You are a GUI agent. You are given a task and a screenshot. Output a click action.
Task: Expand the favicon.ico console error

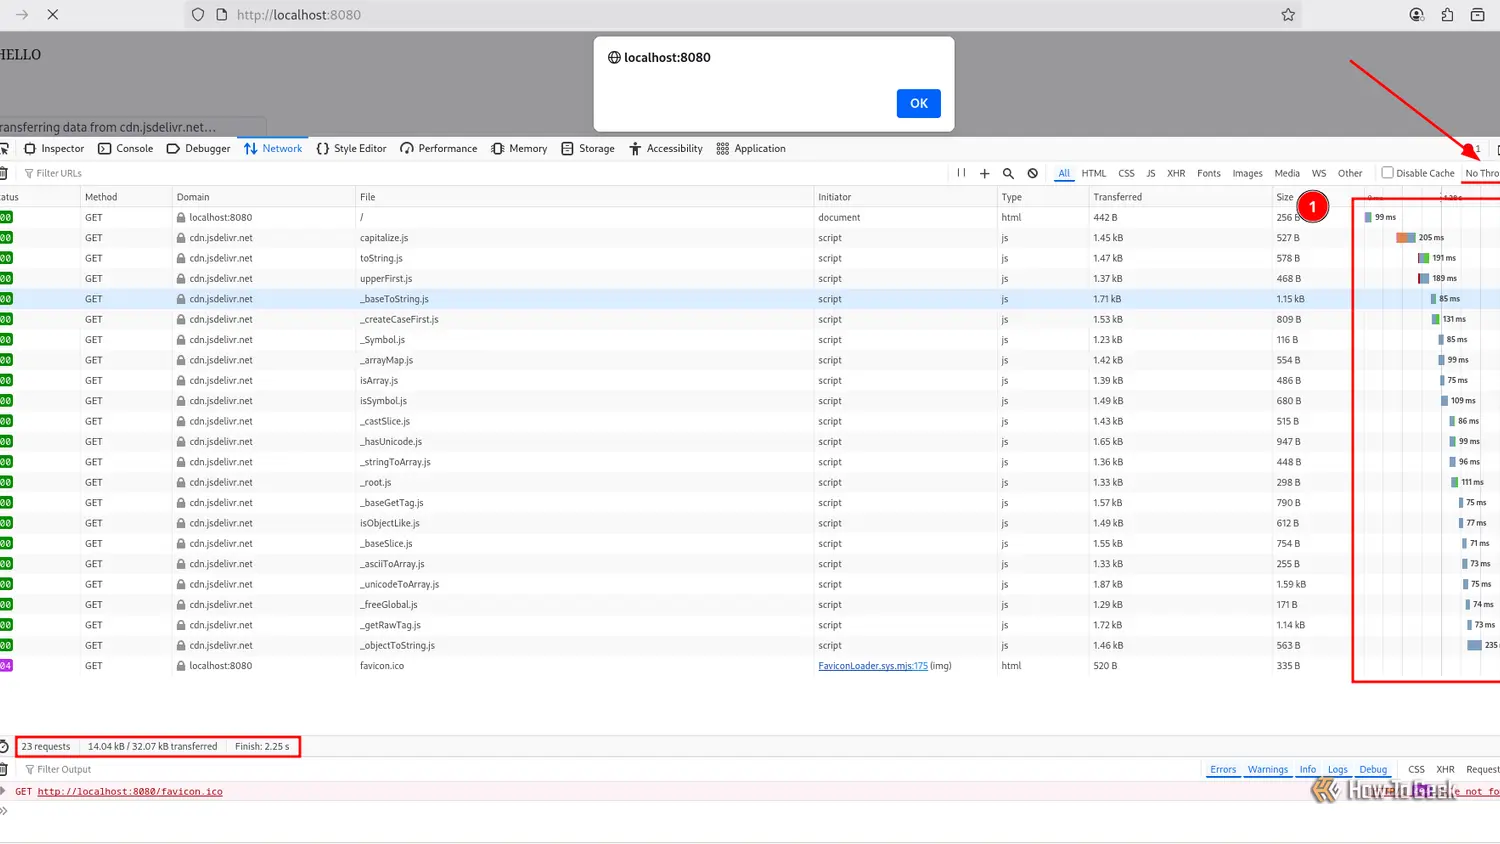pyautogui.click(x=3, y=791)
